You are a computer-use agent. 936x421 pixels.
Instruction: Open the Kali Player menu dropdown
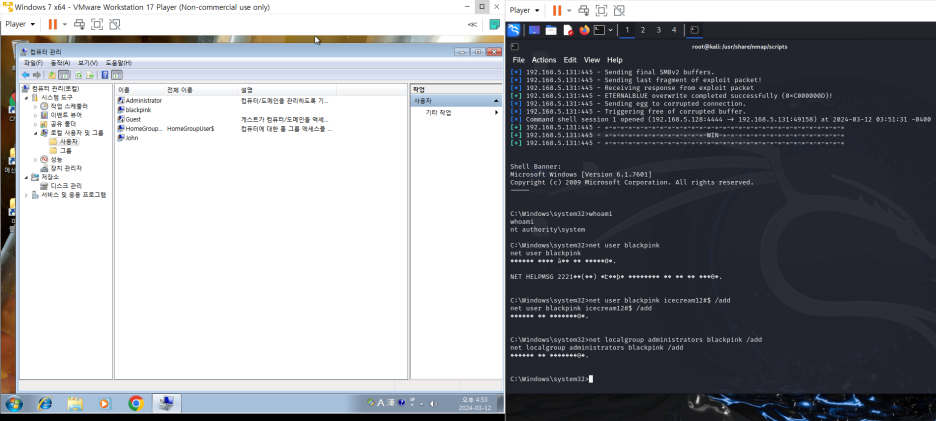pos(525,10)
